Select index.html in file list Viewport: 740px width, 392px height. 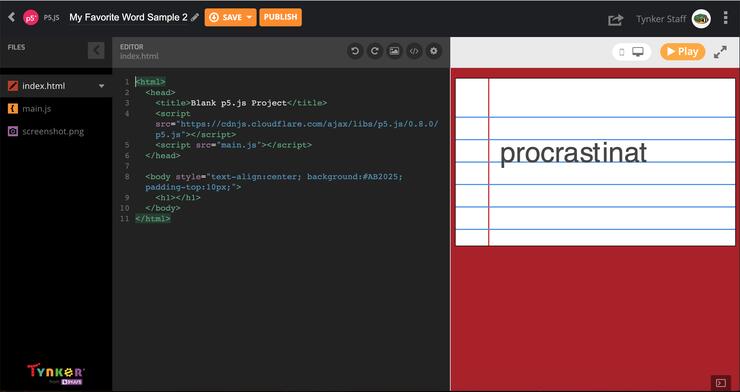tap(56, 86)
